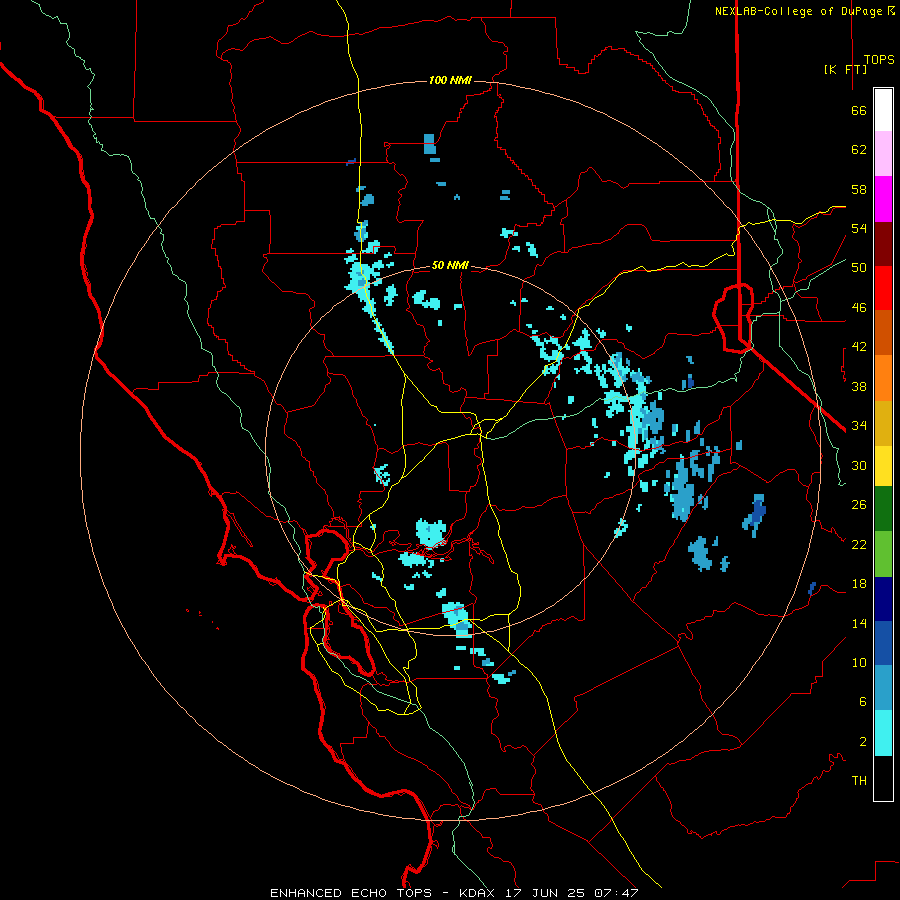This screenshot has width=900, height=900.
Task: Click the 58 legend value
Action: click(859, 189)
